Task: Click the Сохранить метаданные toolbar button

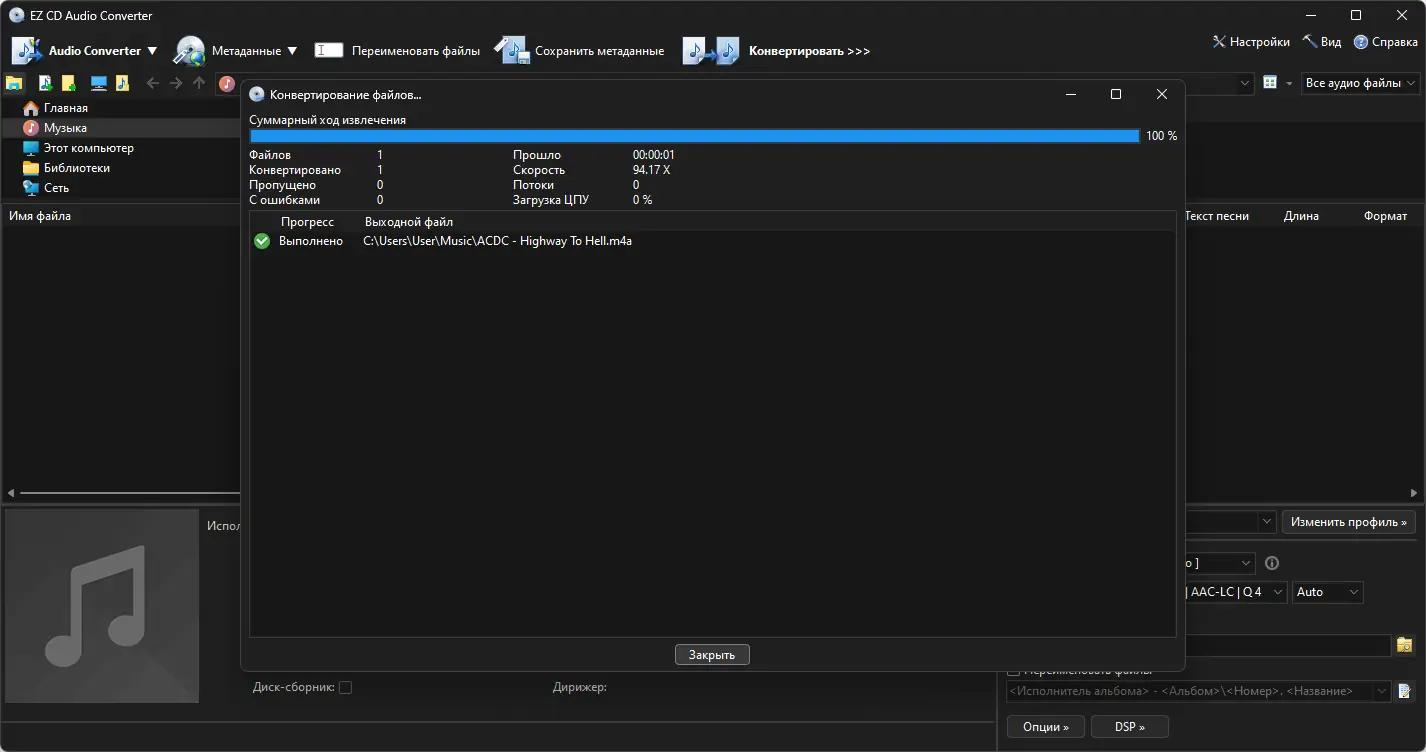Action: pyautogui.click(x=579, y=50)
